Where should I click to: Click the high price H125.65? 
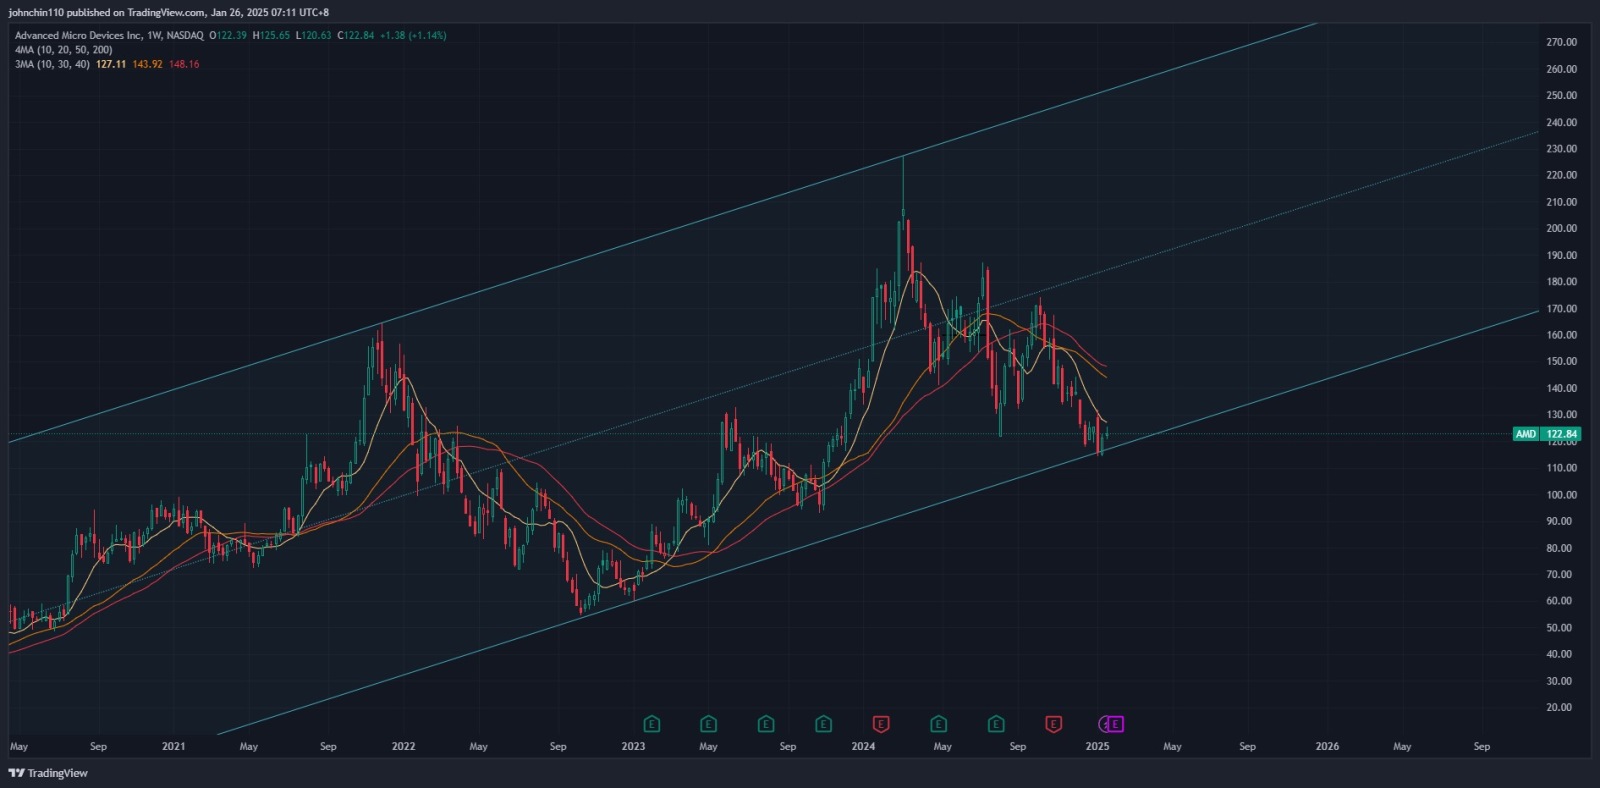(x=271, y=35)
